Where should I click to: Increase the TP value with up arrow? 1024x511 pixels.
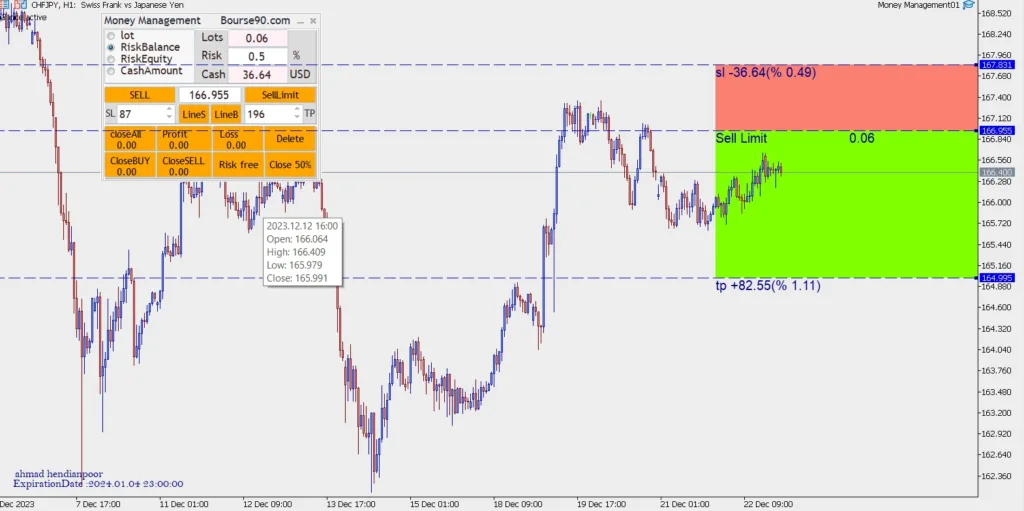[298, 110]
